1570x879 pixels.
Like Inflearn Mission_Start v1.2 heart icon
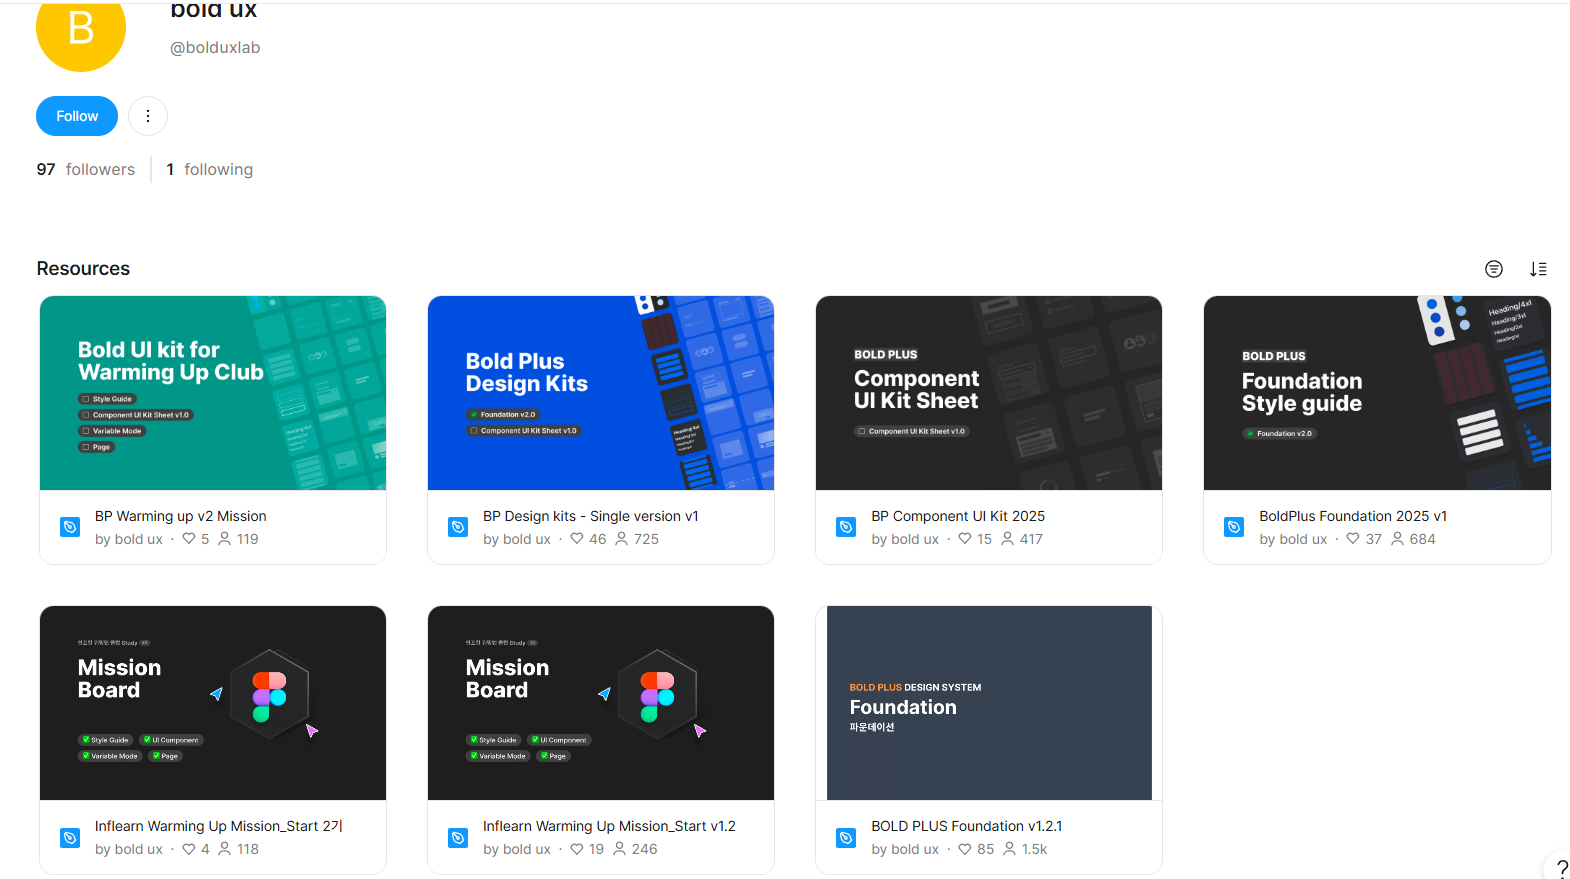click(x=577, y=849)
